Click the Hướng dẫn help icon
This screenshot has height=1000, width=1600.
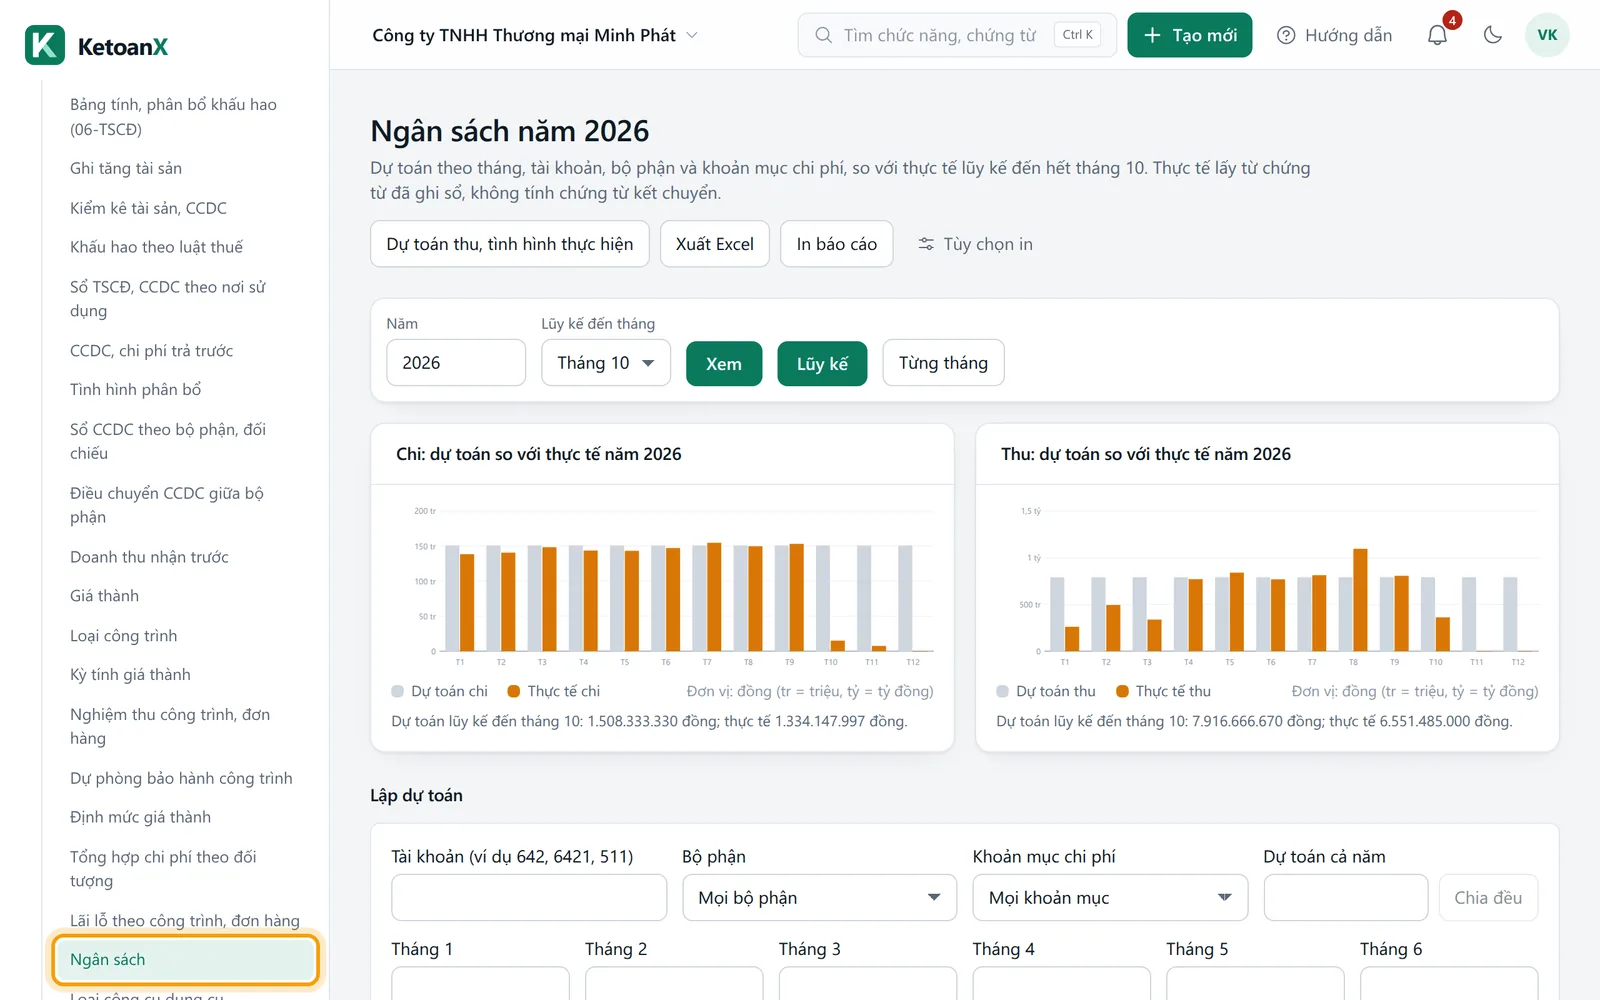pos(1286,35)
